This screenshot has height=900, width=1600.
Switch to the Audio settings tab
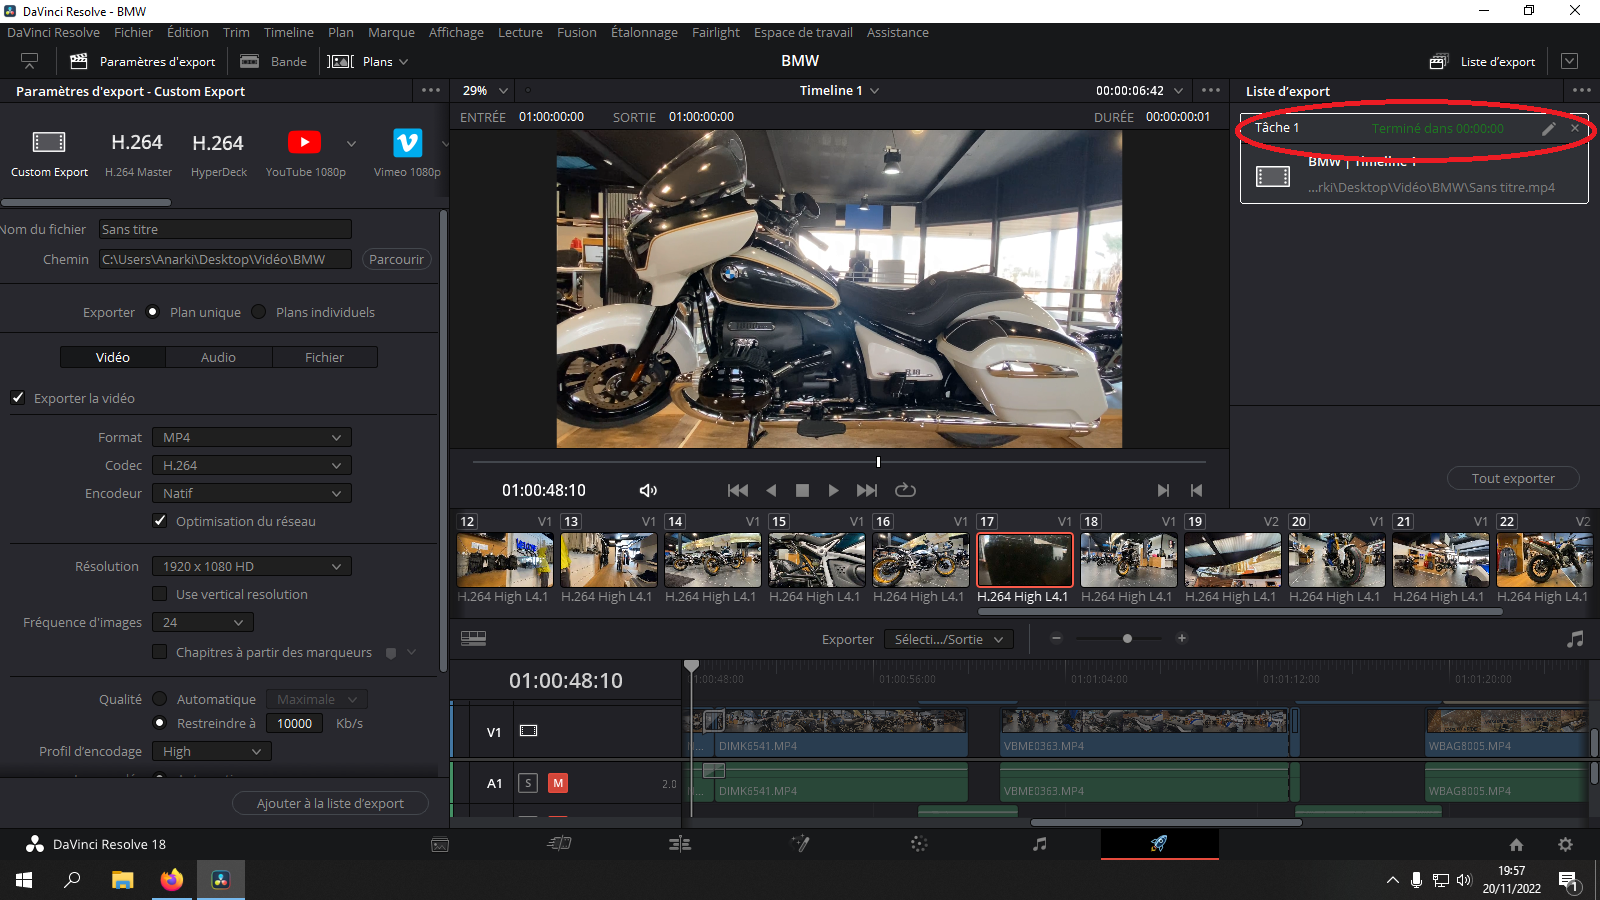[218, 357]
